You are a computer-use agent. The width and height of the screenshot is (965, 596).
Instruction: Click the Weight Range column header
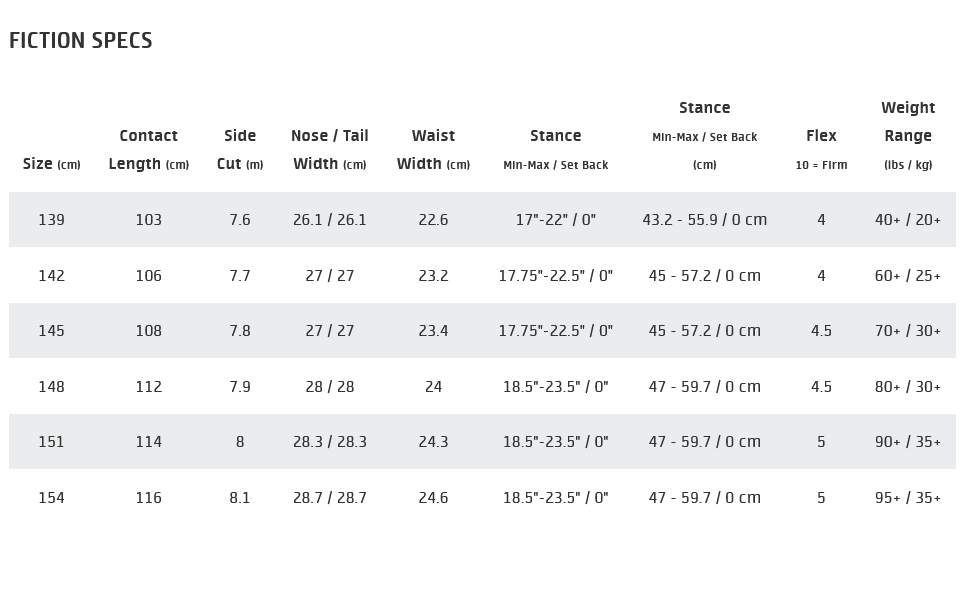pos(908,135)
